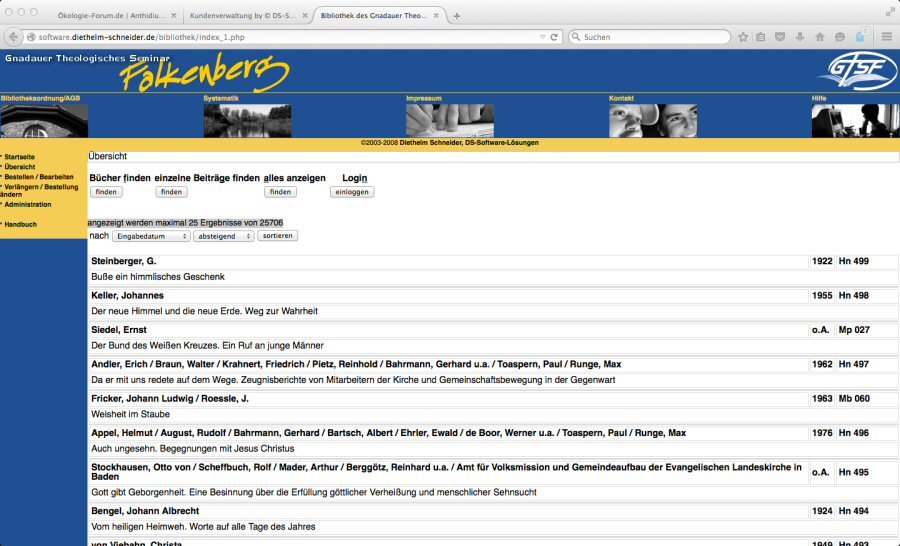Click signature Mb 060

(854, 398)
